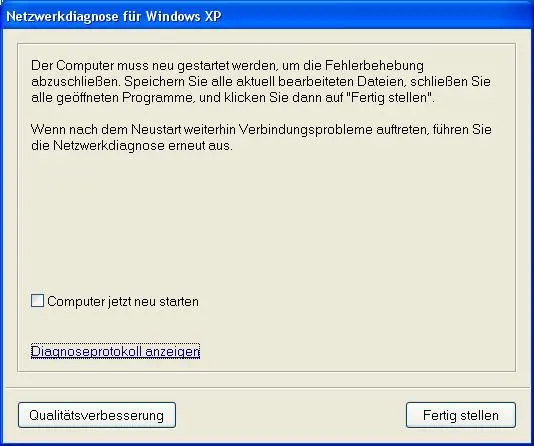Click the Qualitätsverbesserung button
Image resolution: width=534 pixels, height=446 pixels.
[x=97, y=415]
